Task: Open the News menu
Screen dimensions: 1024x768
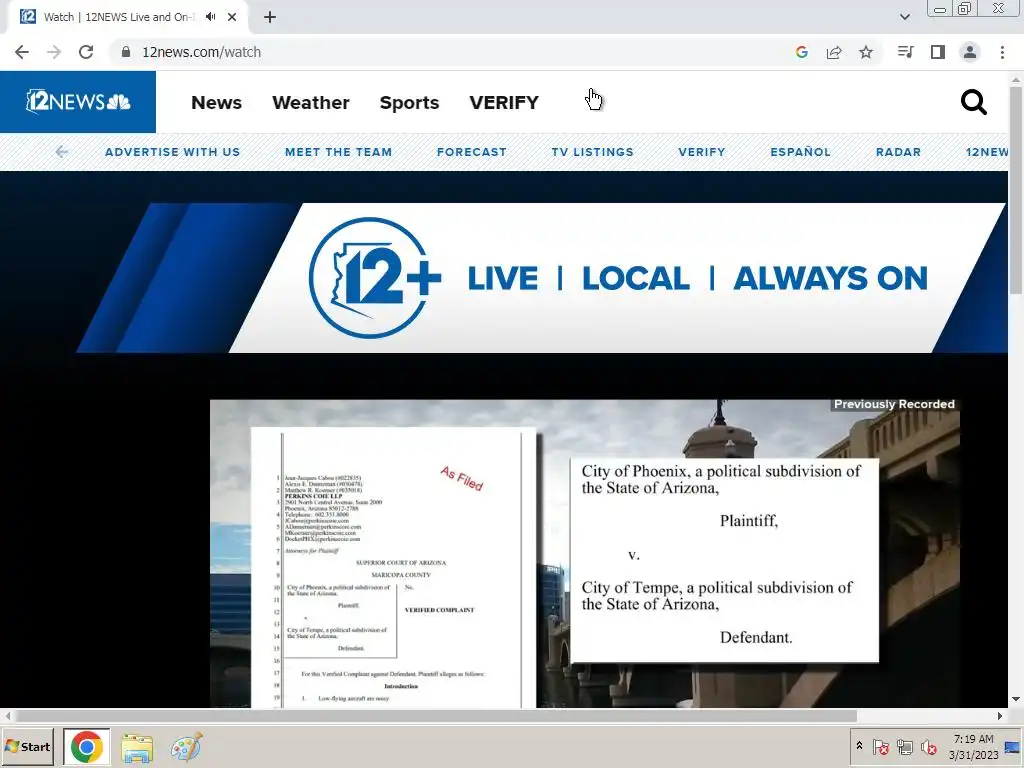Action: (216, 103)
